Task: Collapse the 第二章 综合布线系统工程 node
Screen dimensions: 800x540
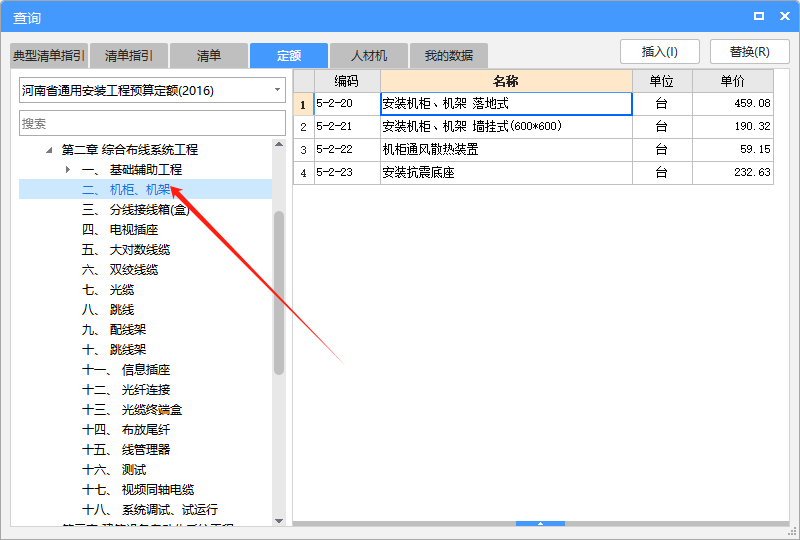Action: pyautogui.click(x=49, y=150)
